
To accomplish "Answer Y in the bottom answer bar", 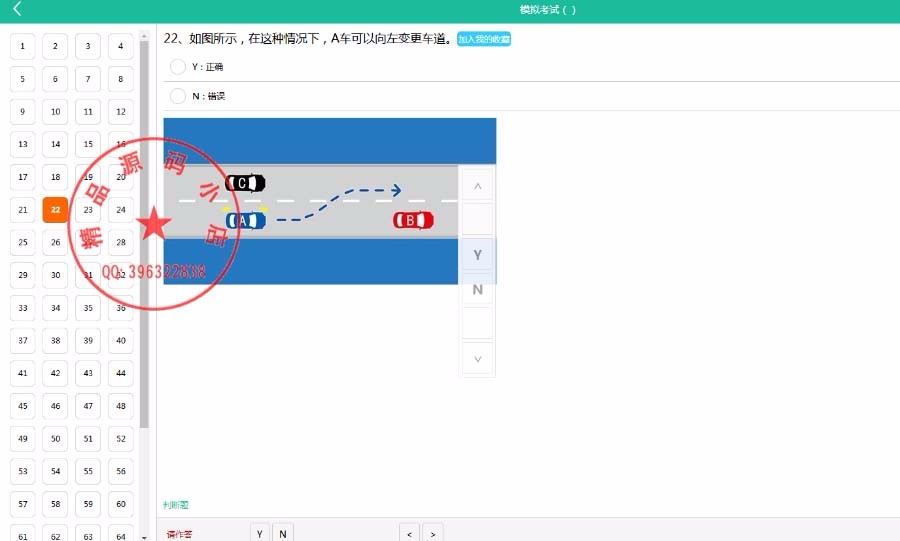I will 259,534.
